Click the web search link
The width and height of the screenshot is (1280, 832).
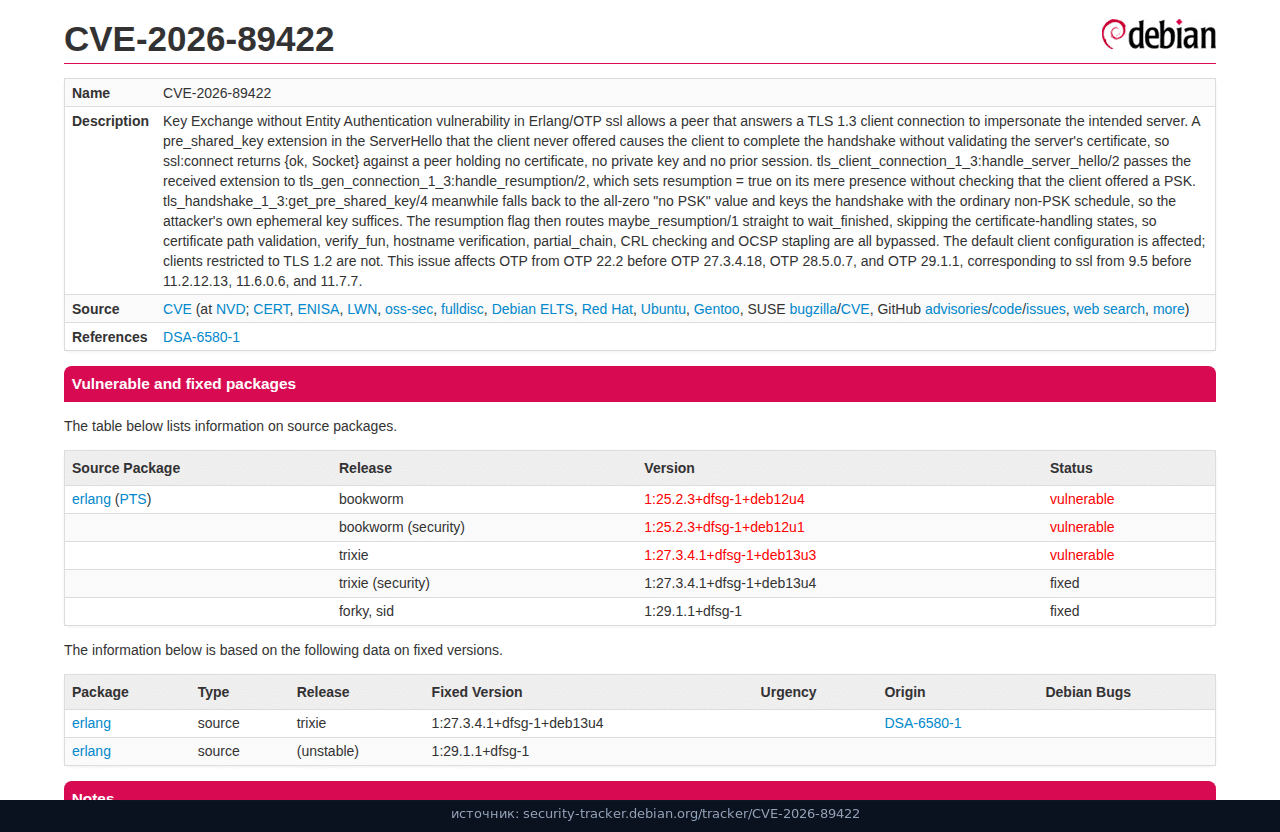1109,309
